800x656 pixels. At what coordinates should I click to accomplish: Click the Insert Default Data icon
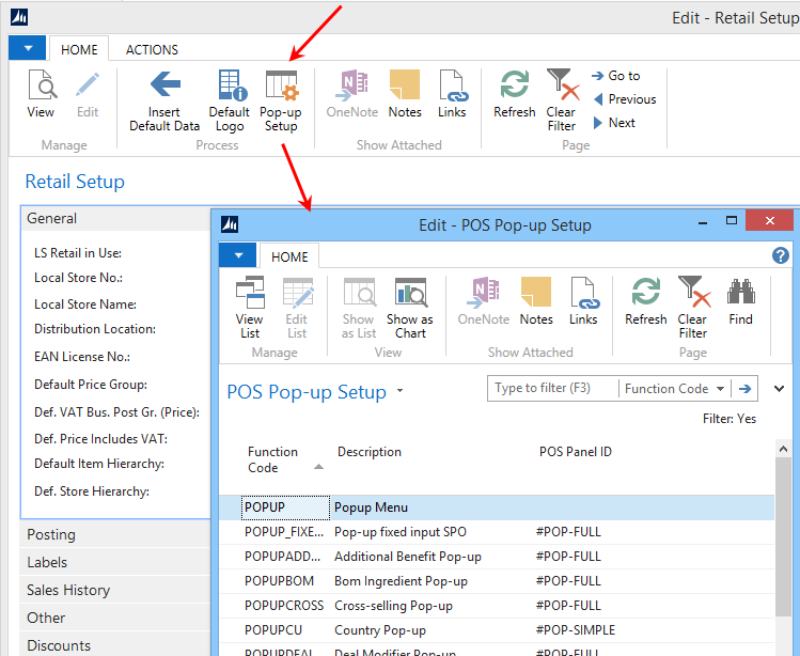pyautogui.click(x=164, y=95)
